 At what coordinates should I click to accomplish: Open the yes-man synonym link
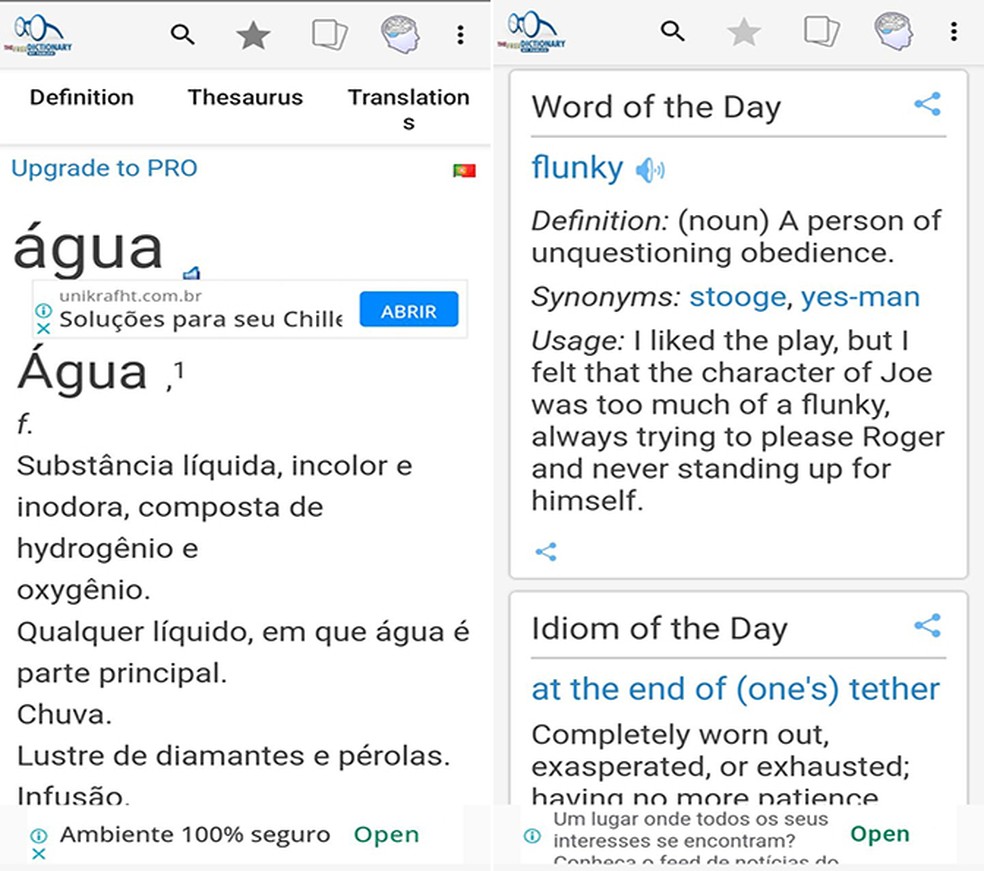(x=860, y=297)
